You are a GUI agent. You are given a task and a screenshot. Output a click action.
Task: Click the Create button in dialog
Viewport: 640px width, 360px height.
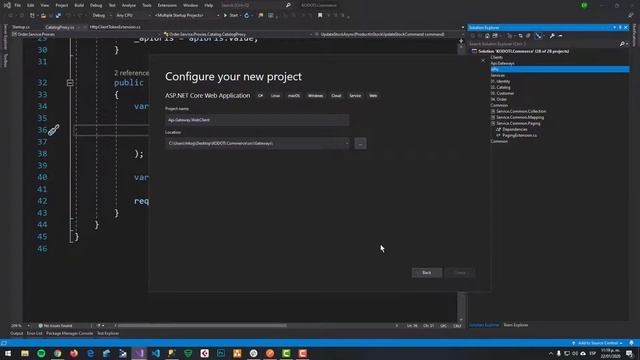point(460,273)
